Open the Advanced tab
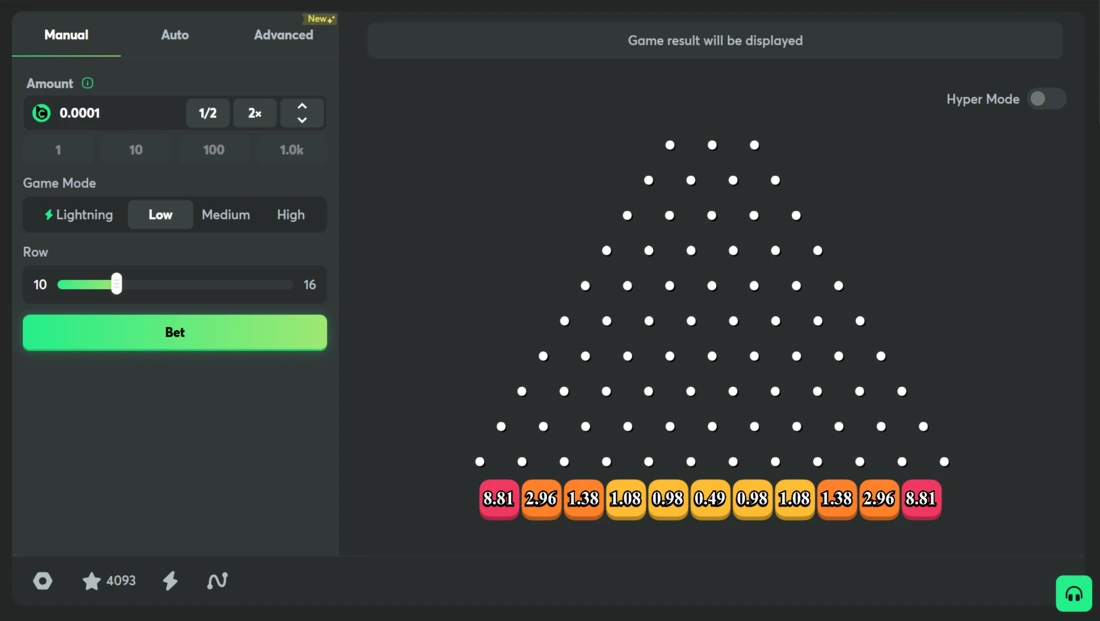 [x=283, y=35]
